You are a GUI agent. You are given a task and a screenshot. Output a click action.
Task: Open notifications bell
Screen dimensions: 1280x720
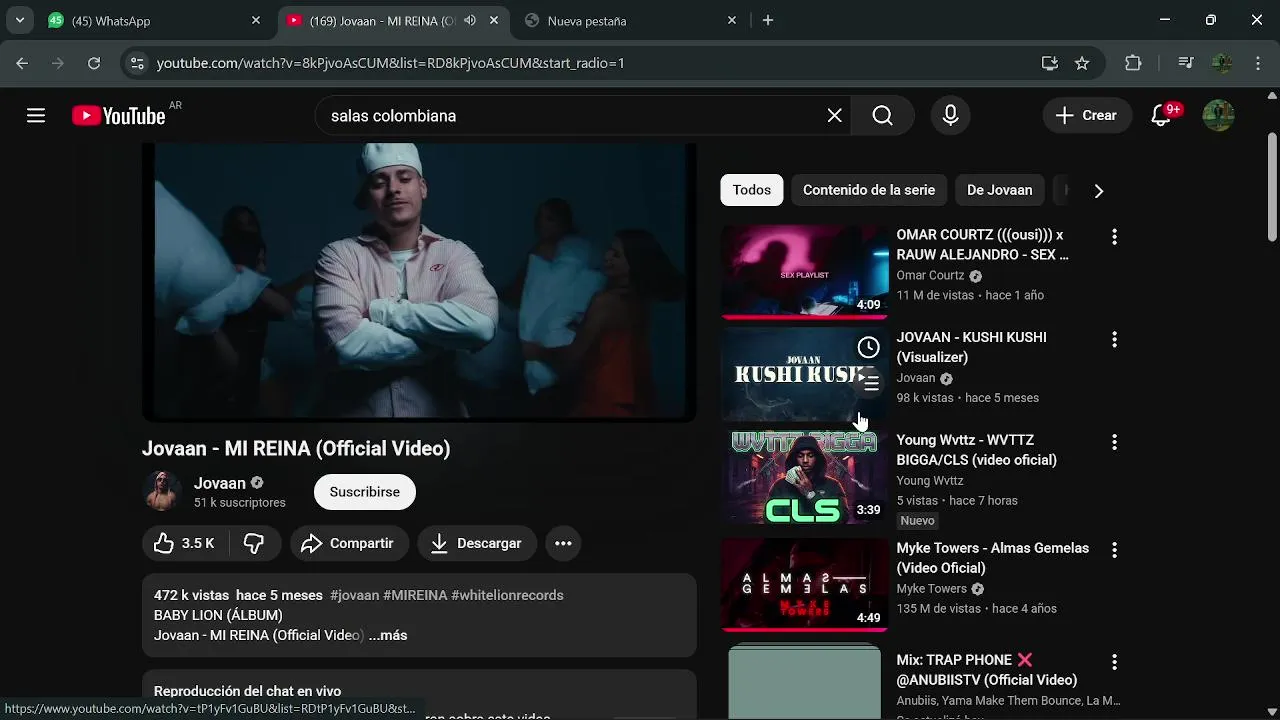click(1162, 116)
